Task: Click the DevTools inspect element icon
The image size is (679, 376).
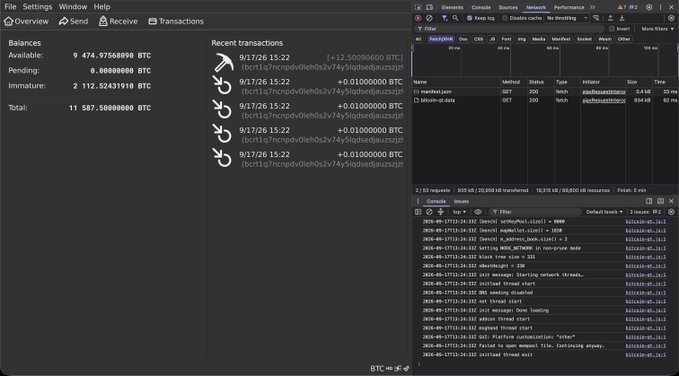Action: point(418,7)
